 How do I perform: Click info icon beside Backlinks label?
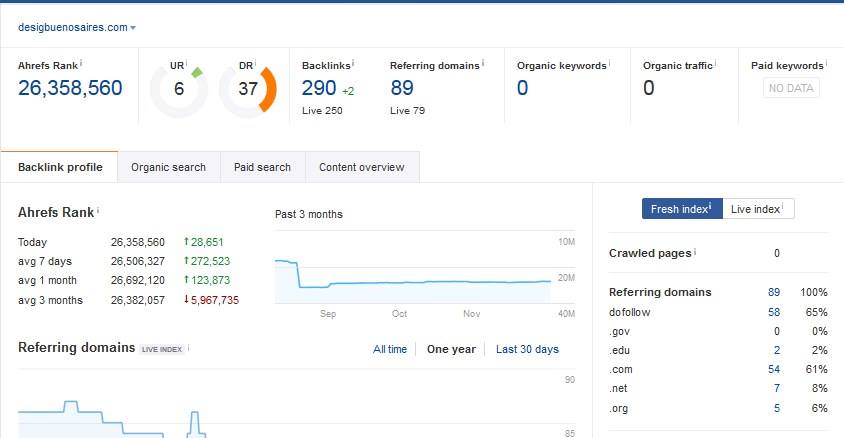352,64
